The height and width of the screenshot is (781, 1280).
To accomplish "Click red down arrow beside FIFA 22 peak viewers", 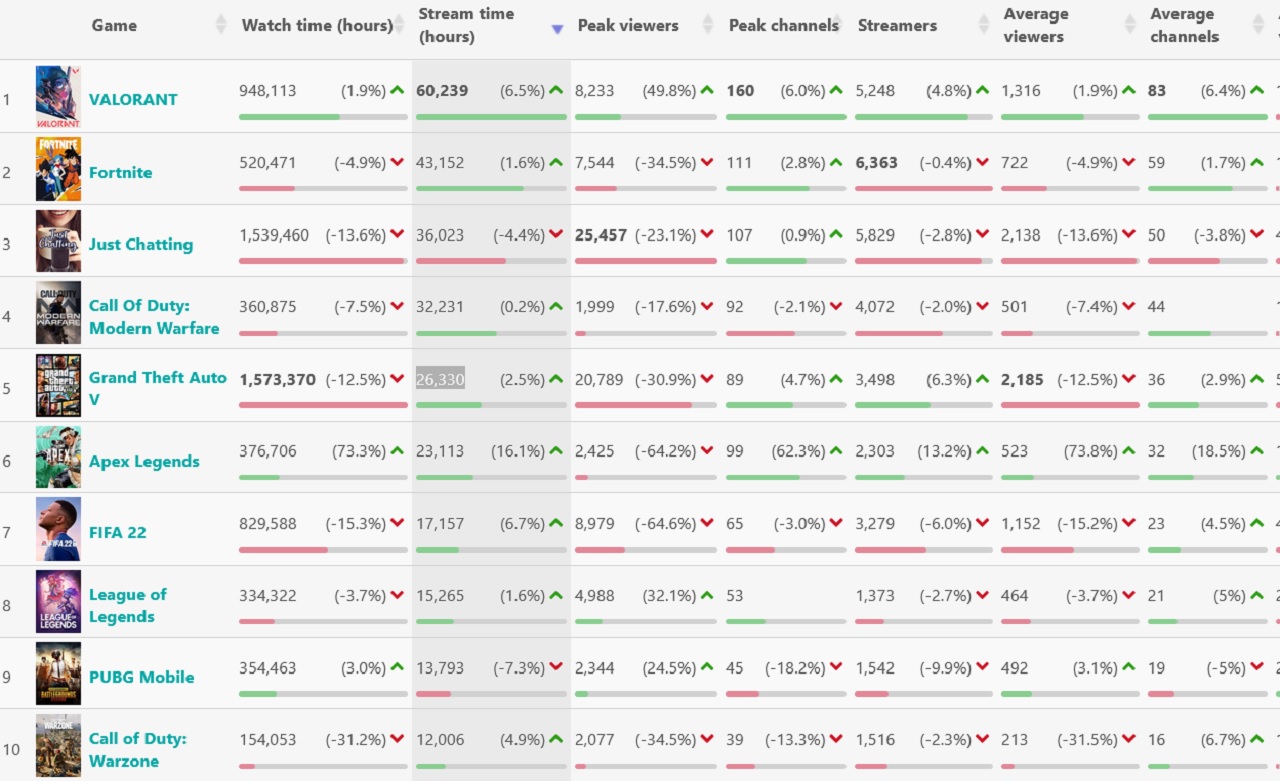I will tap(707, 524).
